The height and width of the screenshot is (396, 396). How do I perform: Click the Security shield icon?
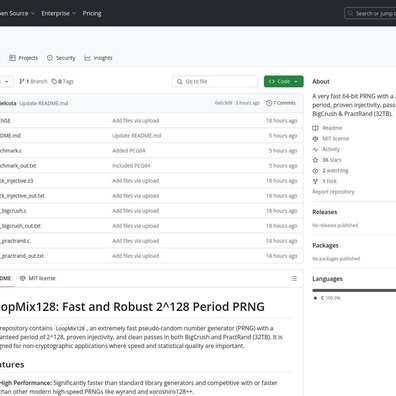50,58
